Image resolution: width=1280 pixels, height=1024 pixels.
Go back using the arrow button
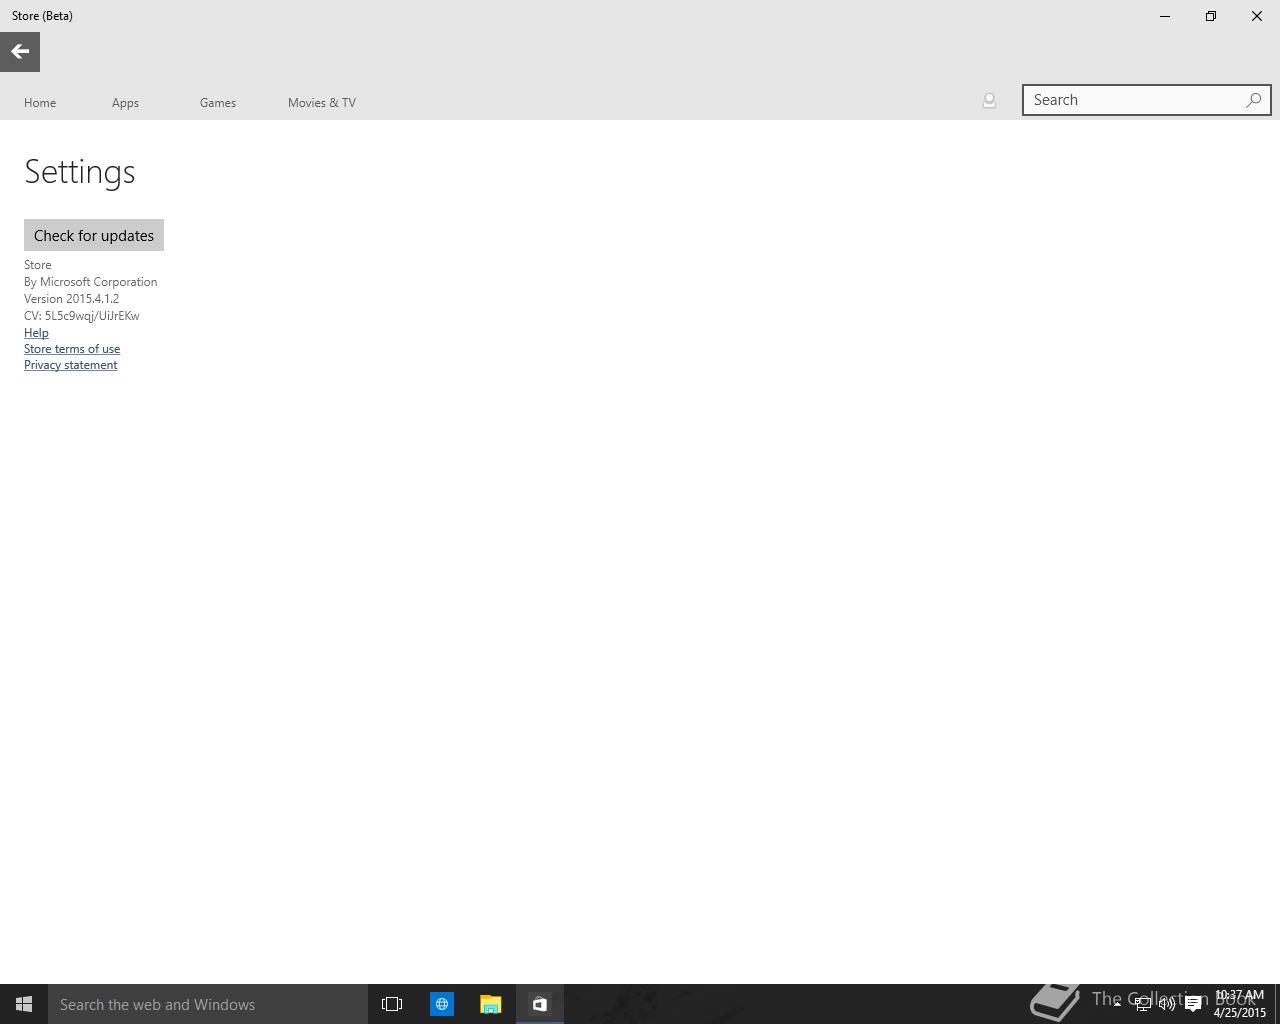coord(20,52)
